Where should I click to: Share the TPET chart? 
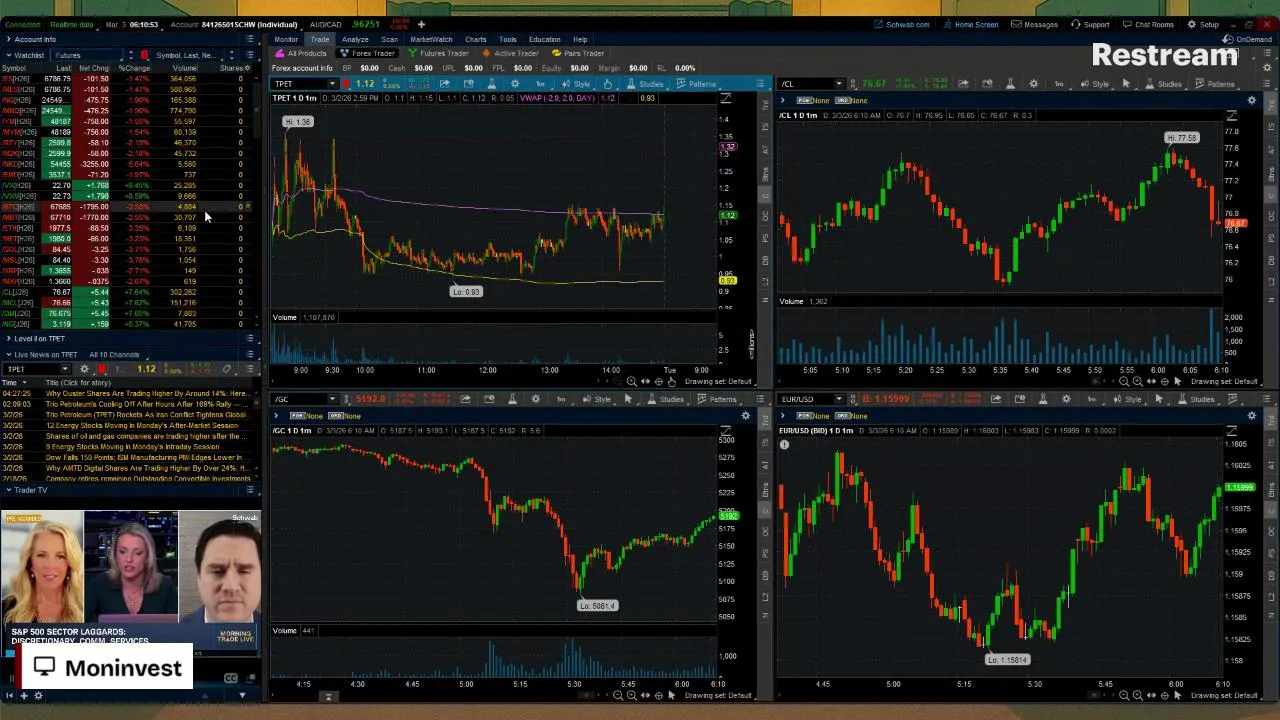click(x=444, y=84)
